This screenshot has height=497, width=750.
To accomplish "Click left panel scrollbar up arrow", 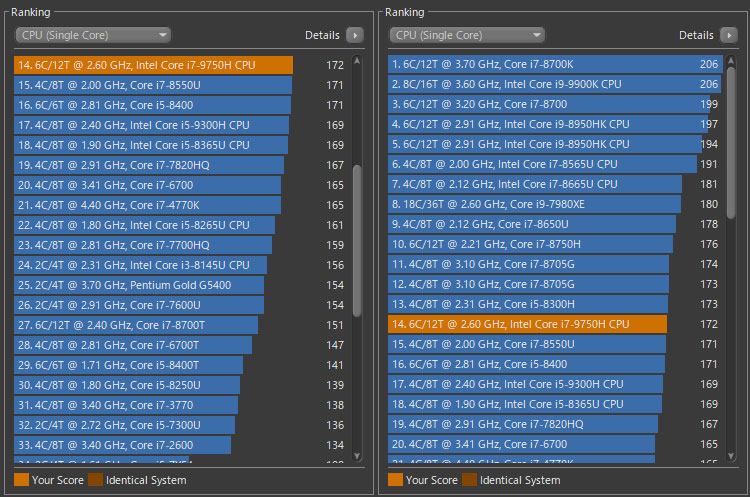I will pyautogui.click(x=357, y=60).
